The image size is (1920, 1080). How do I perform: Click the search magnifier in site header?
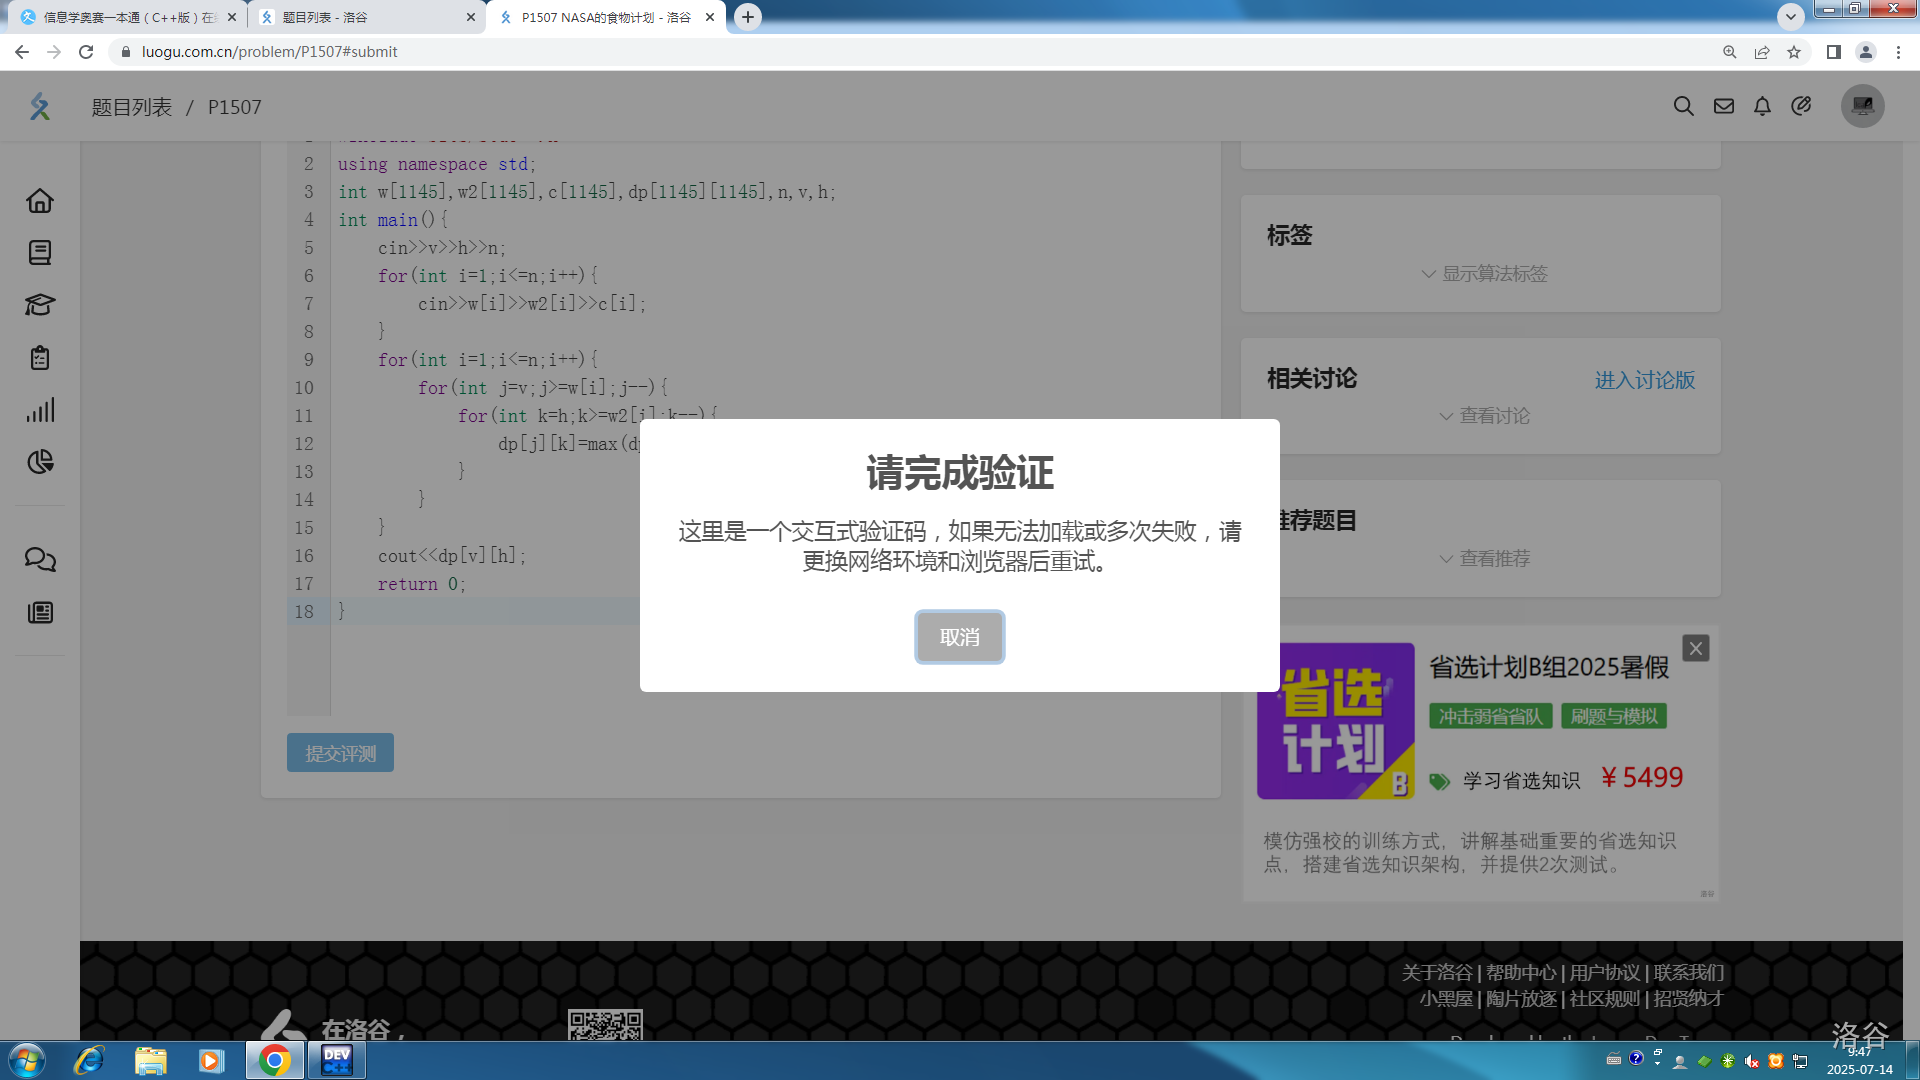[x=1683, y=106]
